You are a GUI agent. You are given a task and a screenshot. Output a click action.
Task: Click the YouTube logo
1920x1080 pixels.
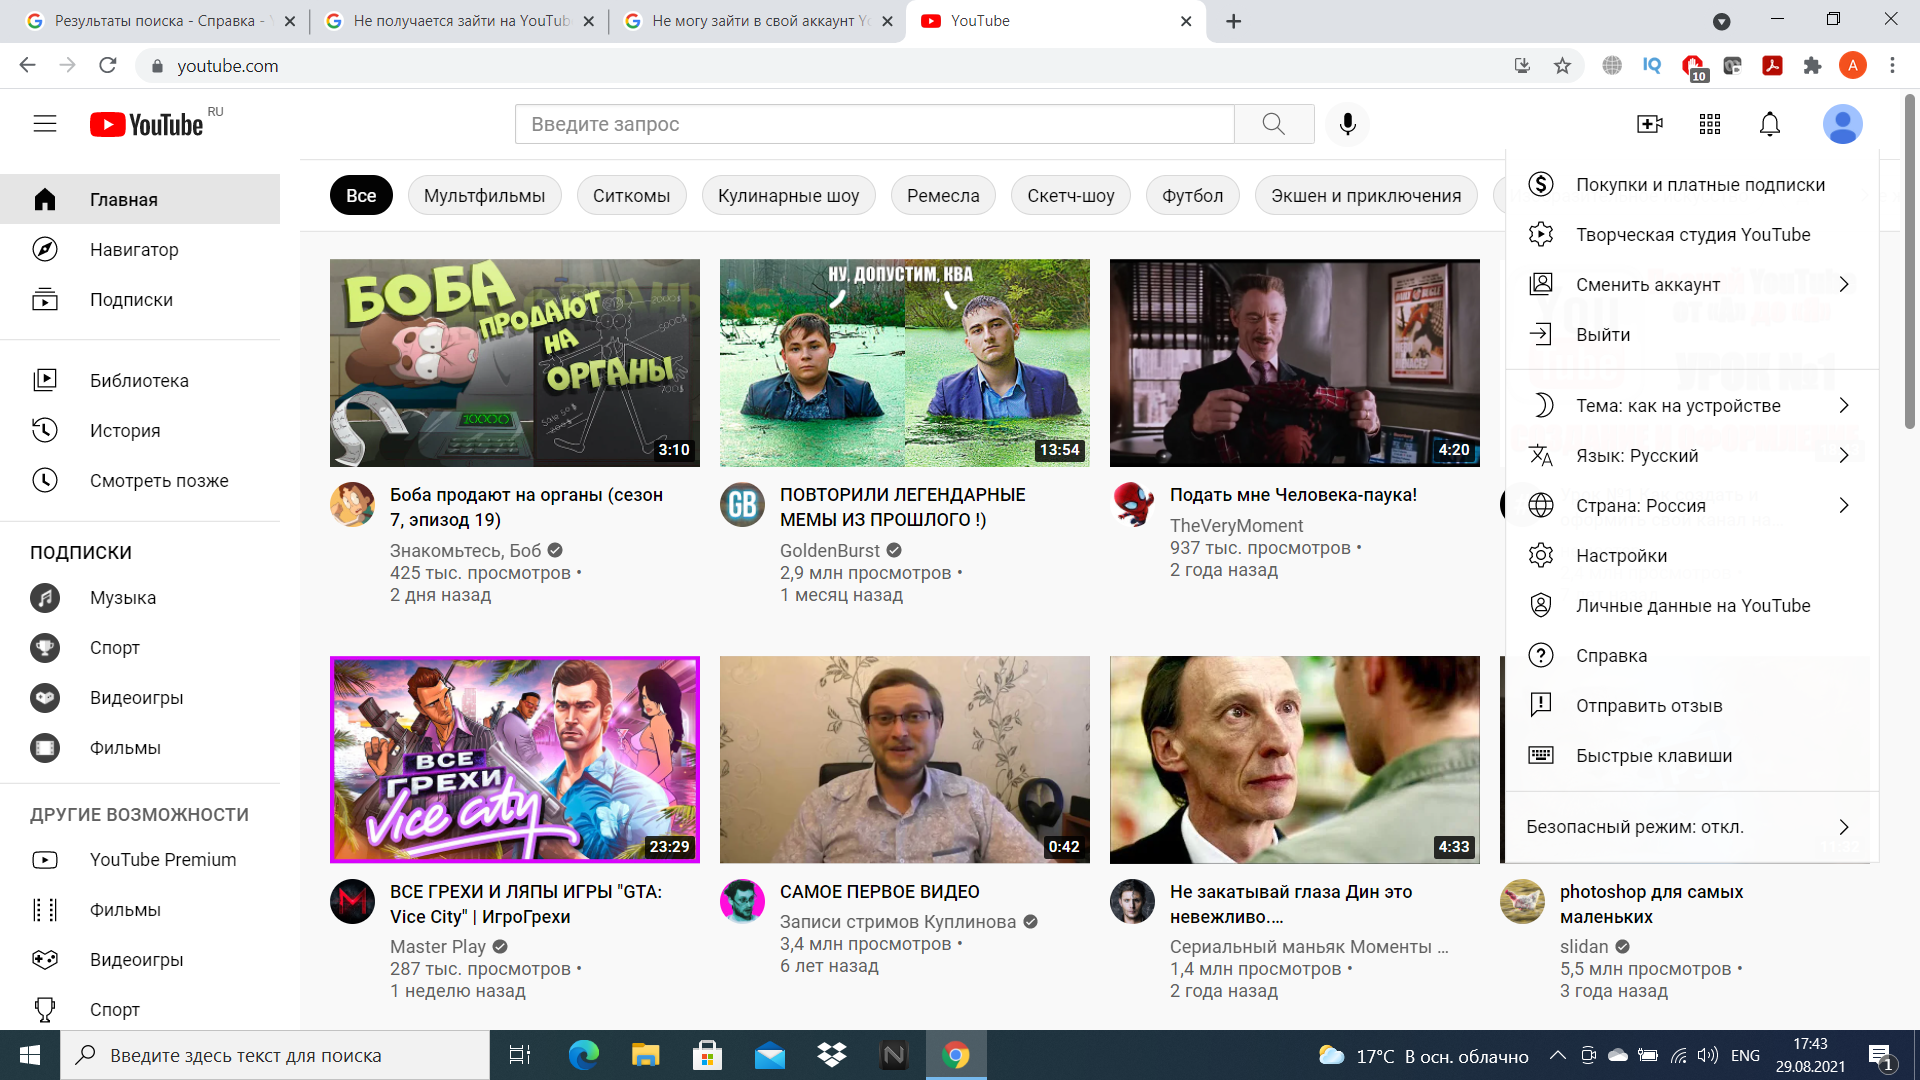tap(147, 124)
